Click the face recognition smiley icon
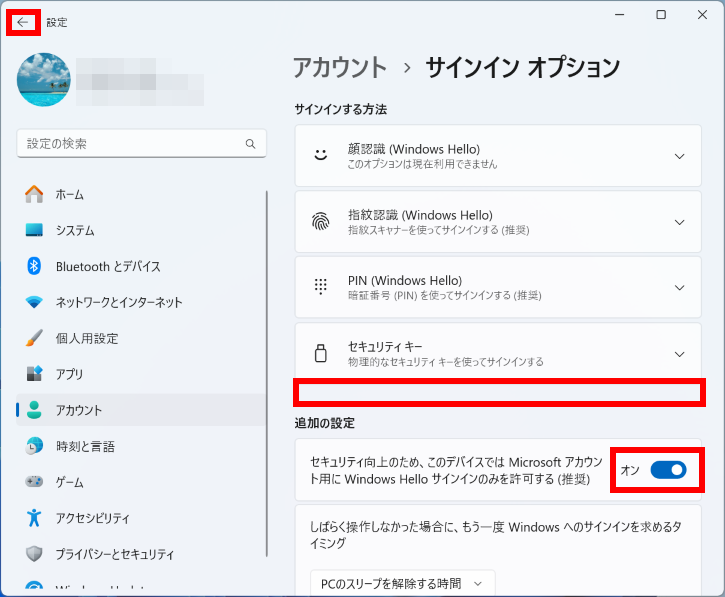The height and width of the screenshot is (597, 725). (x=321, y=155)
